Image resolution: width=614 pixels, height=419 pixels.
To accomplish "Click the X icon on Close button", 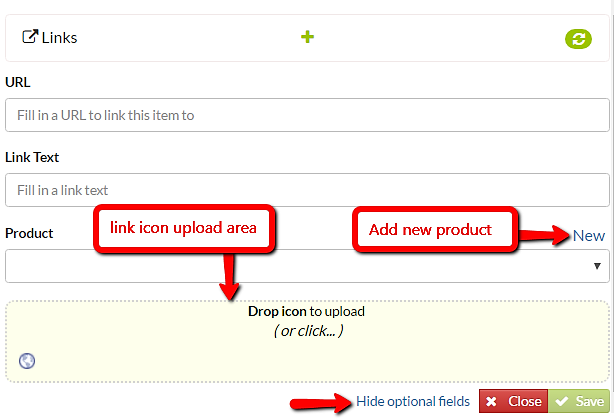I will [494, 402].
